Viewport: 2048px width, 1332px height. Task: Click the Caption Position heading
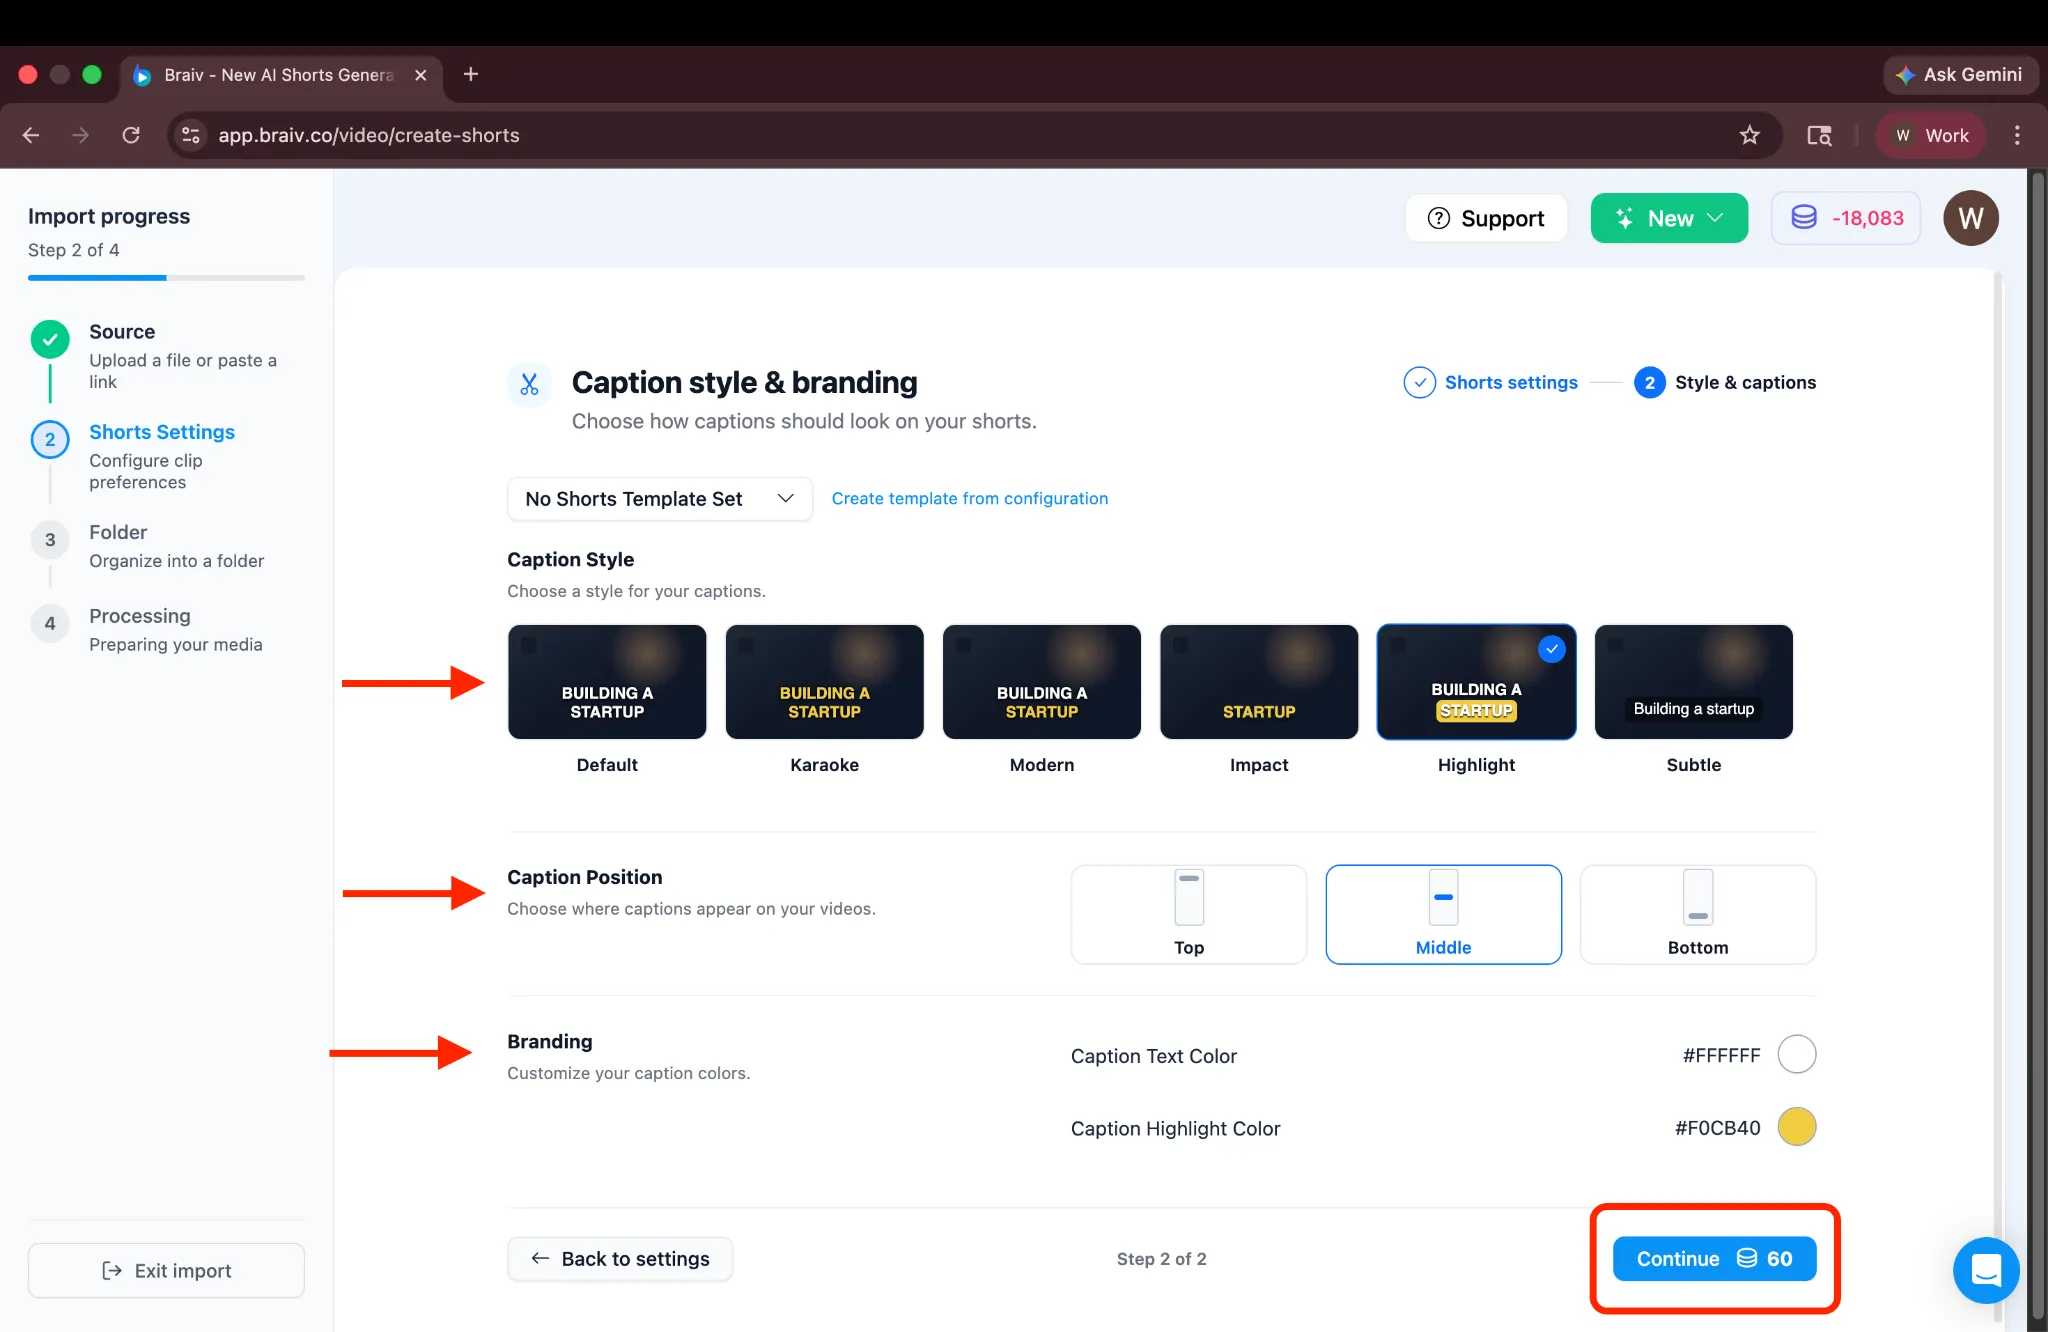584,877
